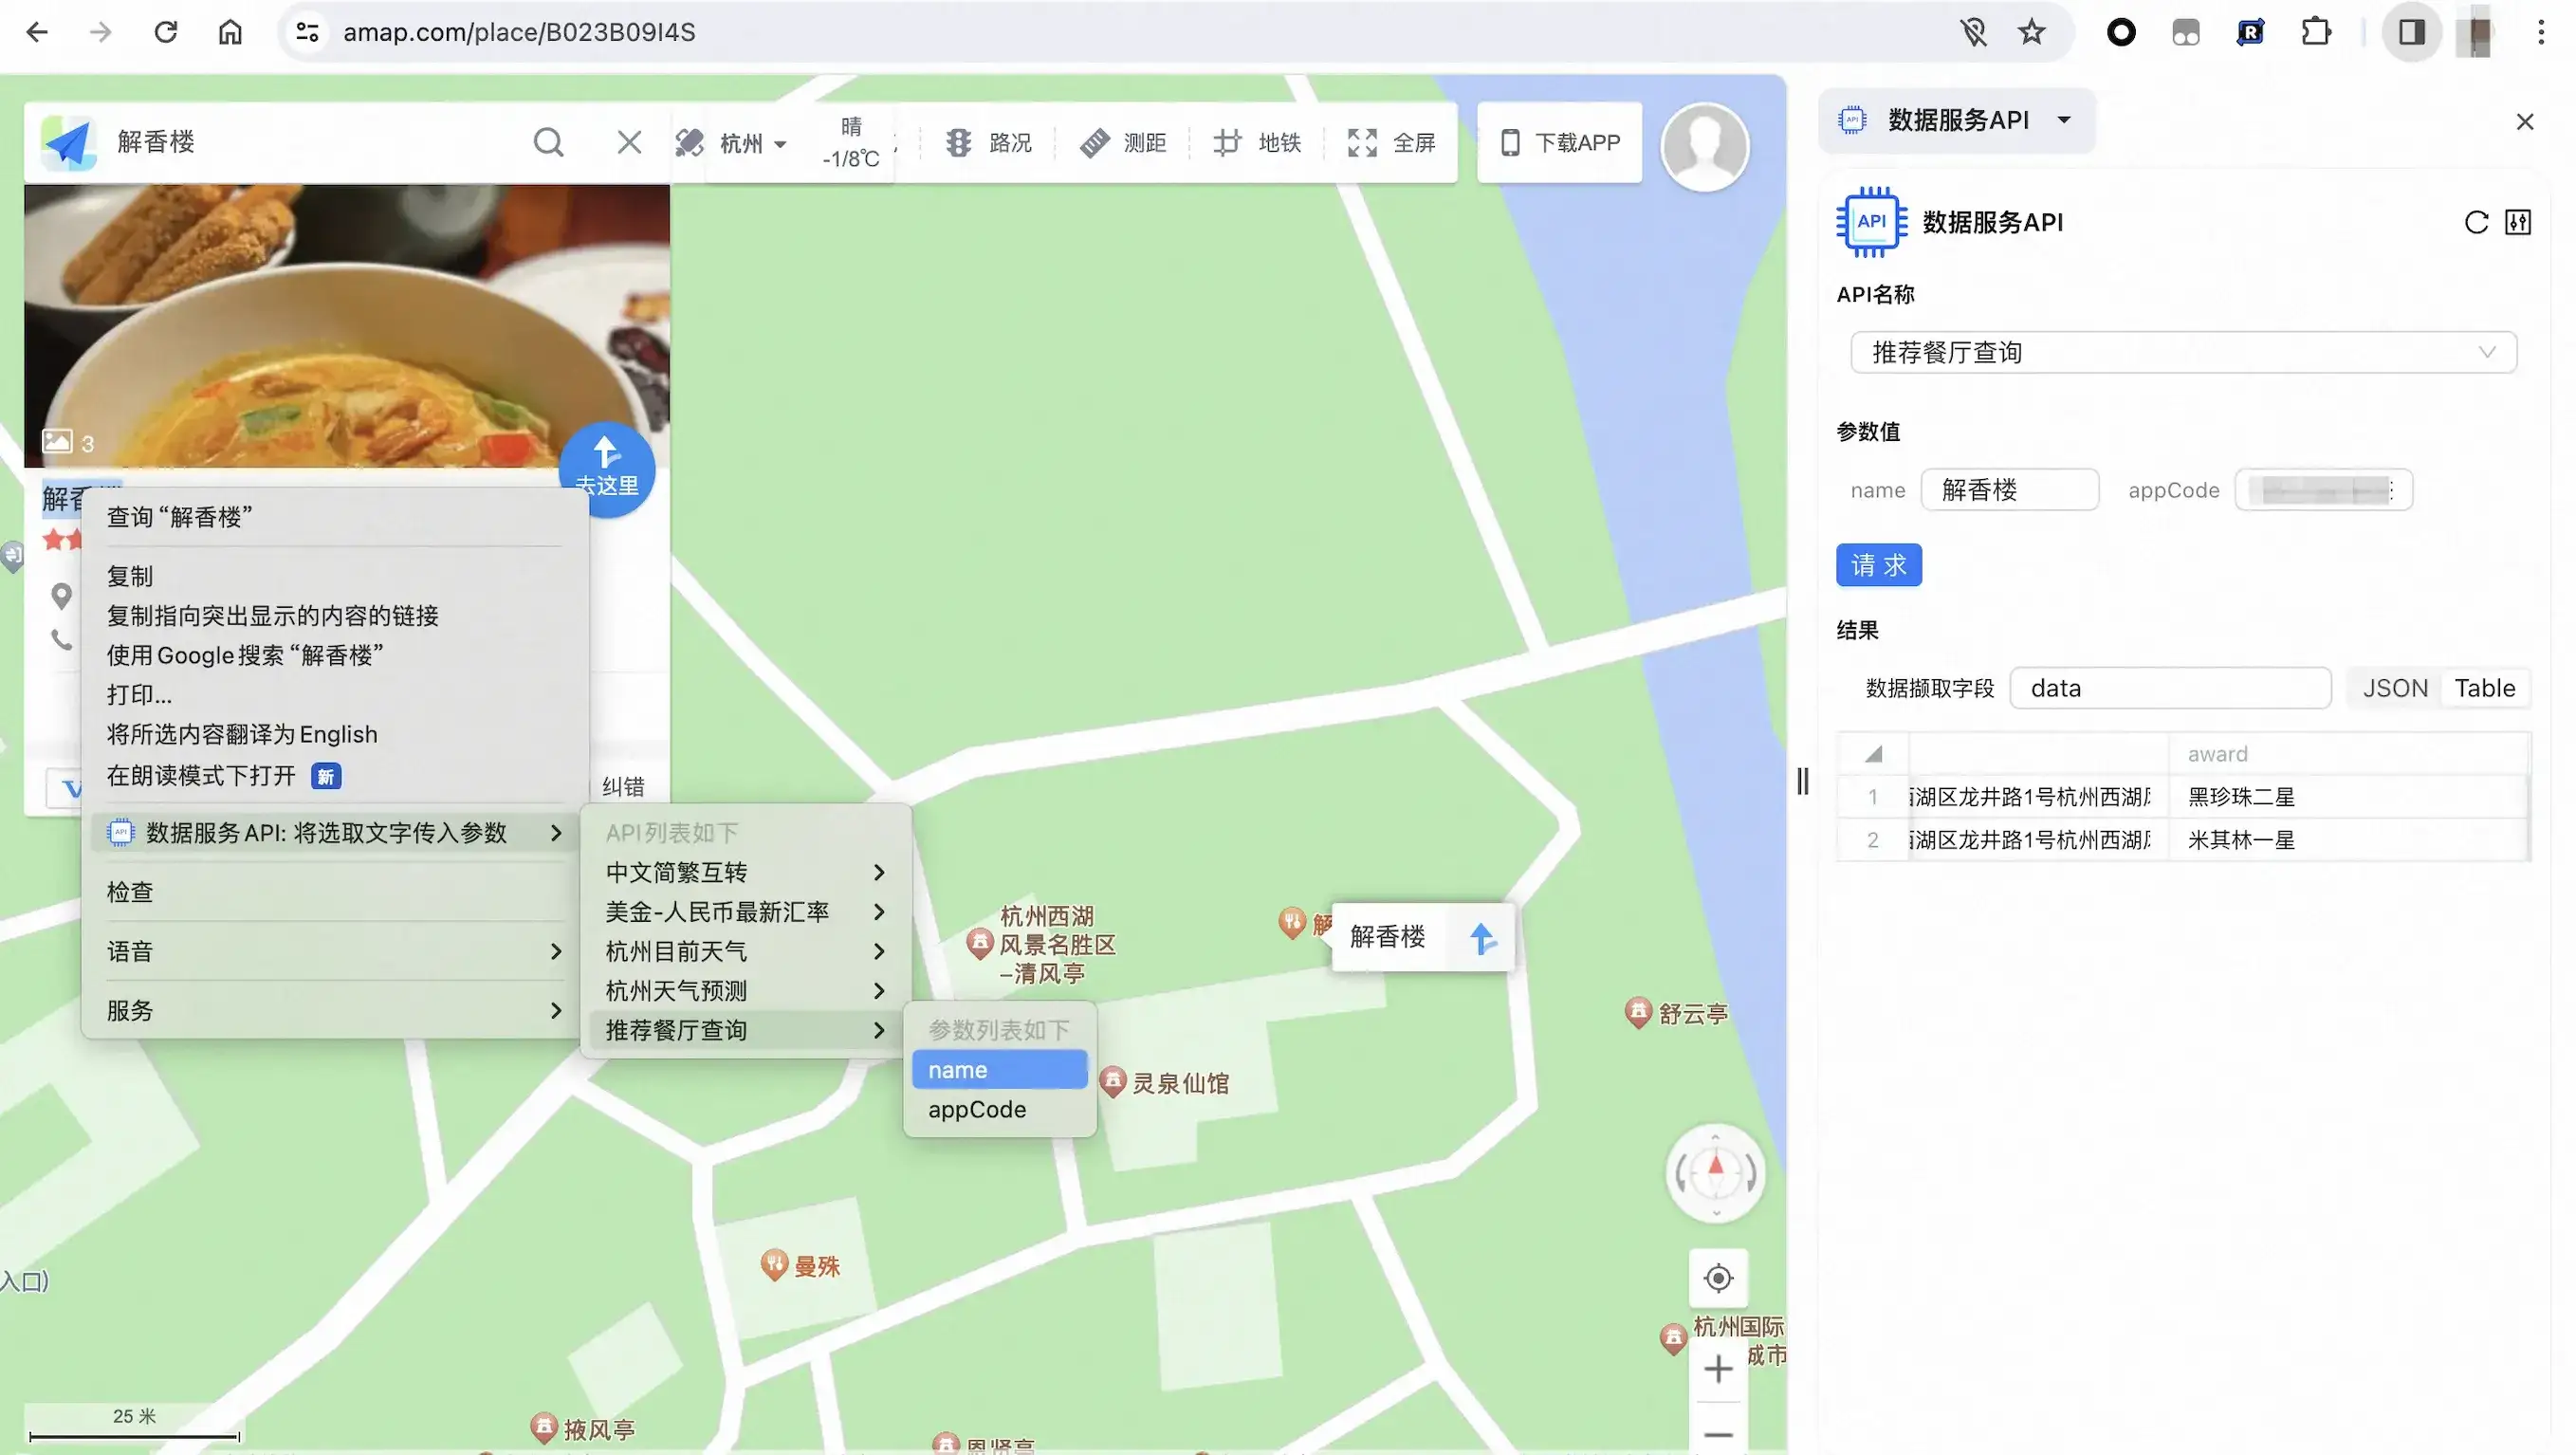
Task: Toggle the 地铁 subway map
Action: click(x=1257, y=143)
